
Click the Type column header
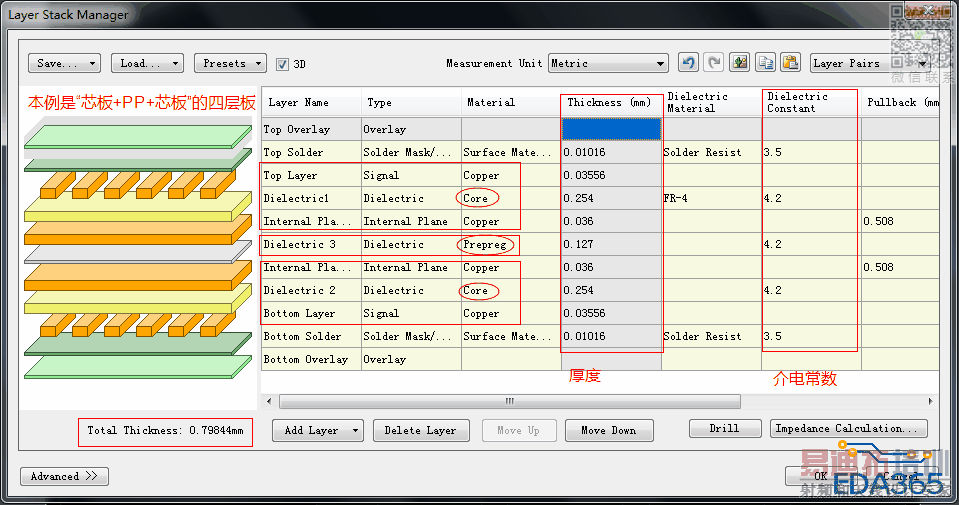tap(411, 103)
